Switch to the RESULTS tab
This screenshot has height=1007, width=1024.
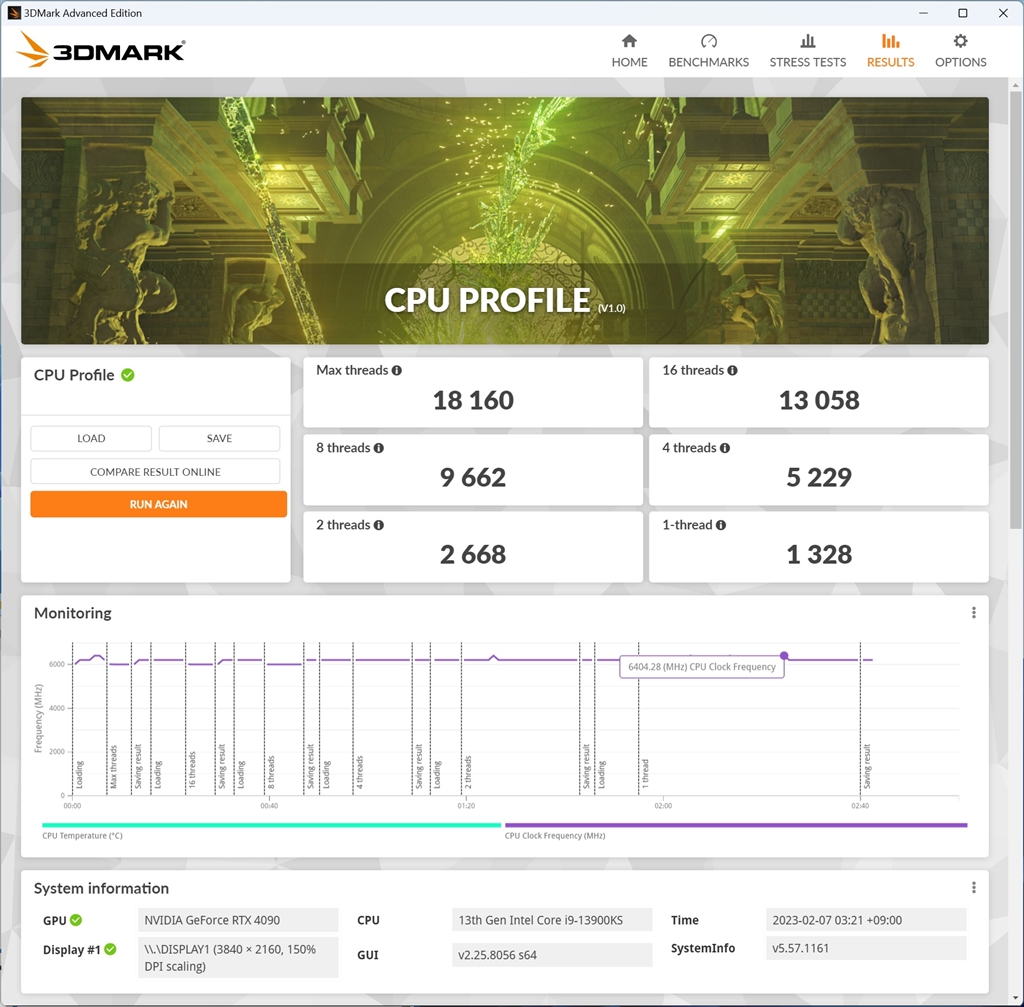tap(889, 45)
